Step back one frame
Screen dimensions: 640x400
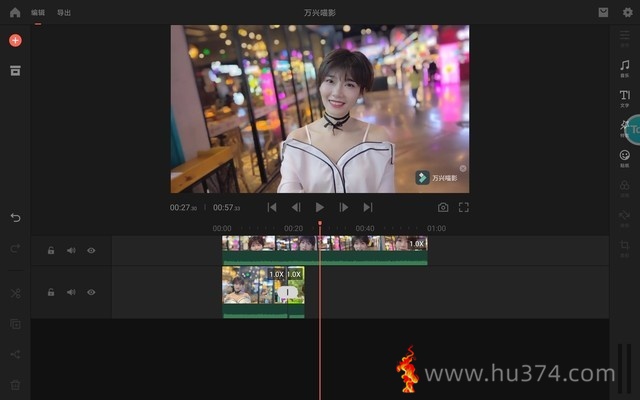[296, 207]
